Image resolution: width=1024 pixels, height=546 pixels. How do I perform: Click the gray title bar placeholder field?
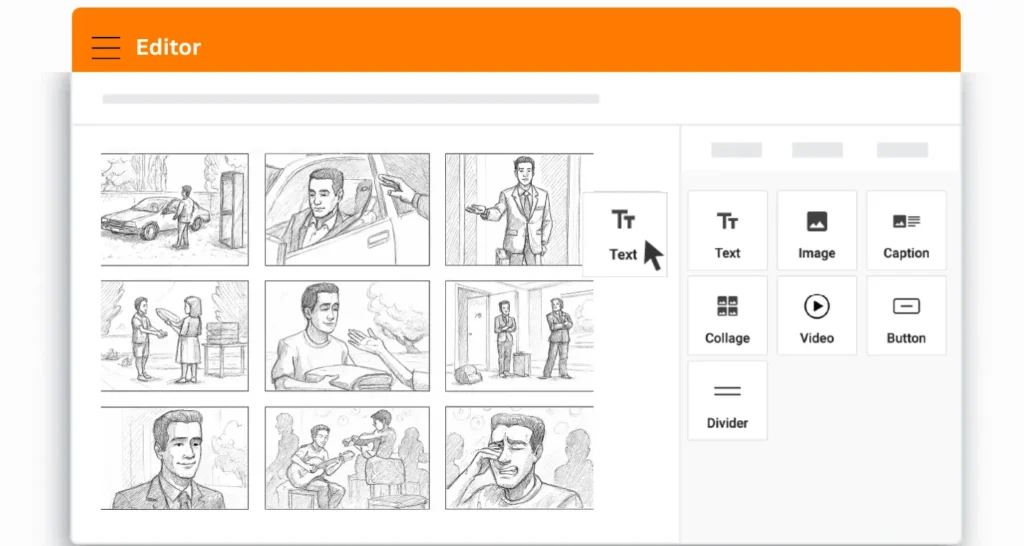click(x=351, y=99)
